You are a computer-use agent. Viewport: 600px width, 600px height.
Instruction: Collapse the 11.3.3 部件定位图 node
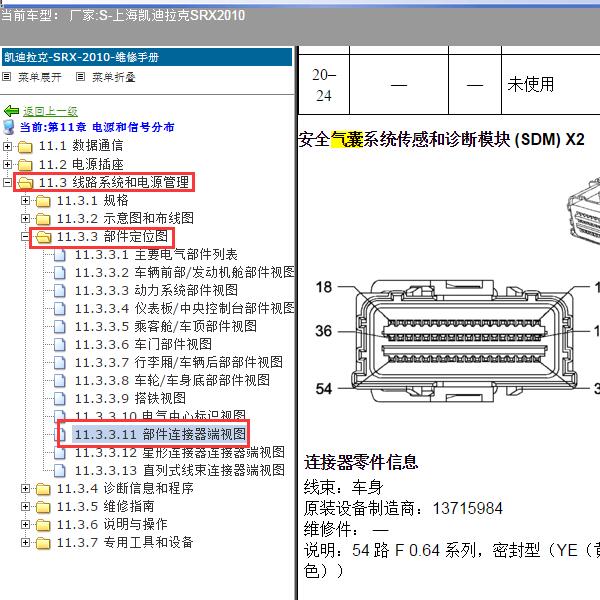pyautogui.click(x=25, y=236)
